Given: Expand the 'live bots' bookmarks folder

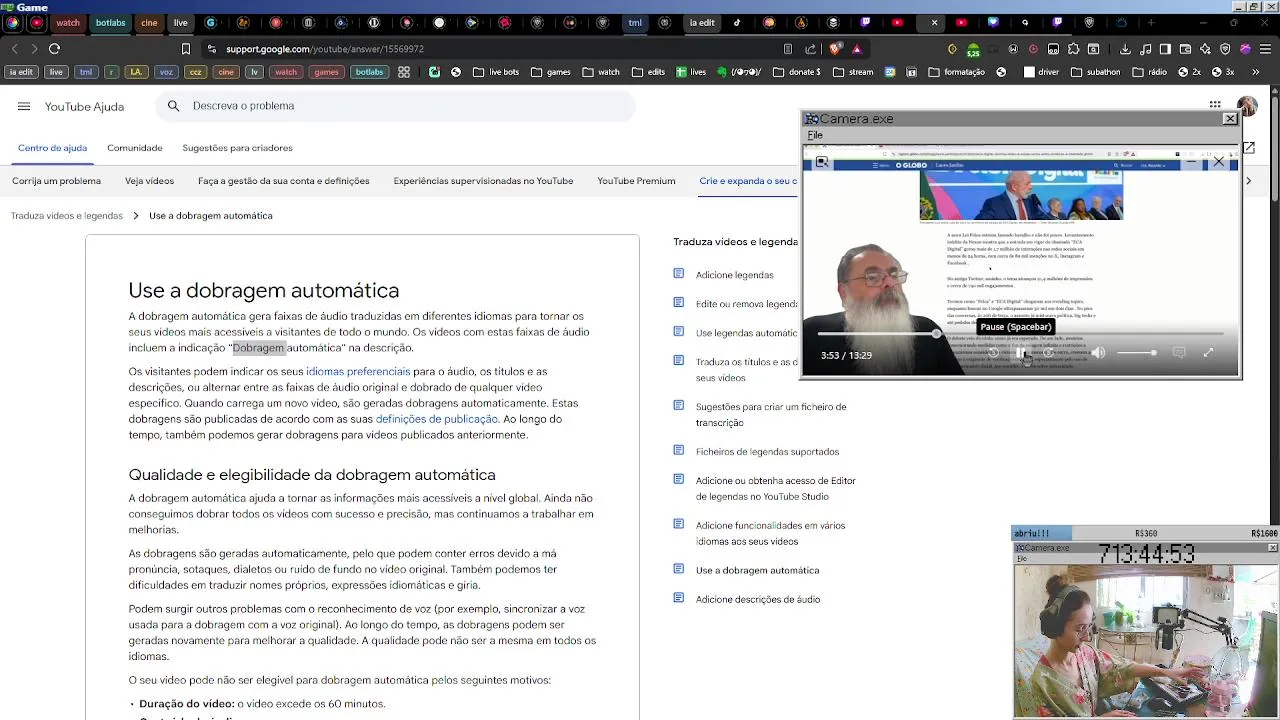Looking at the screenshot, I should click(x=496, y=72).
